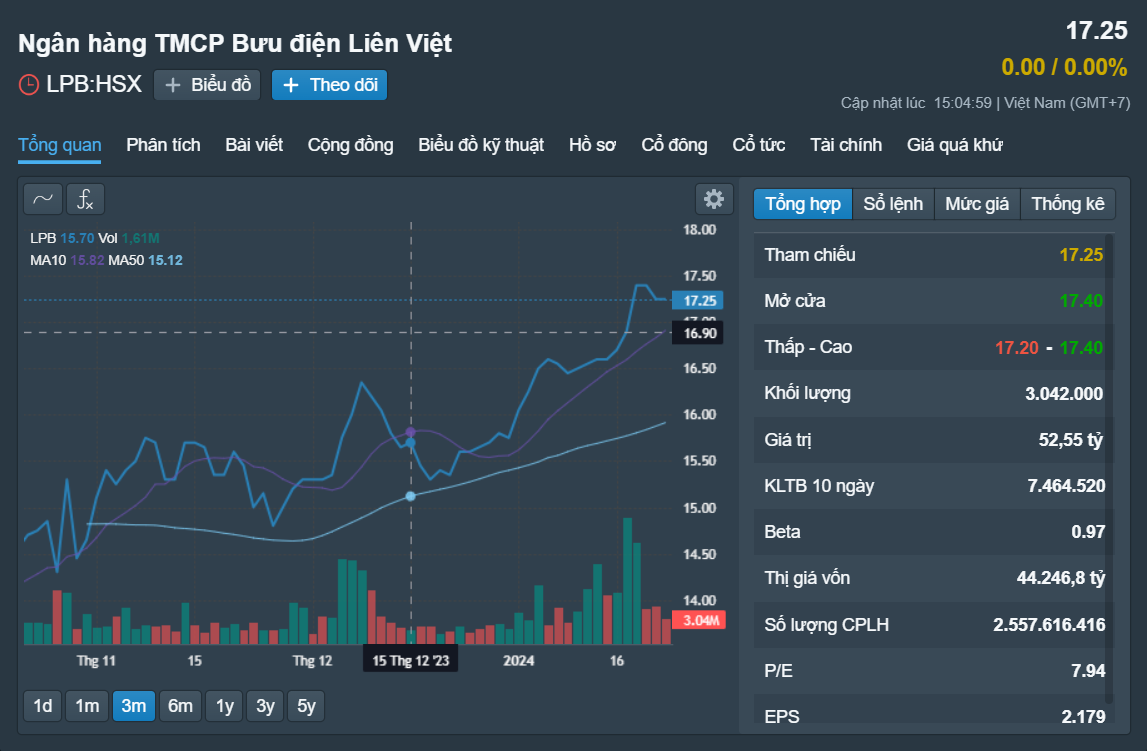
Task: Open the Cổ đông tab
Action: tap(674, 145)
